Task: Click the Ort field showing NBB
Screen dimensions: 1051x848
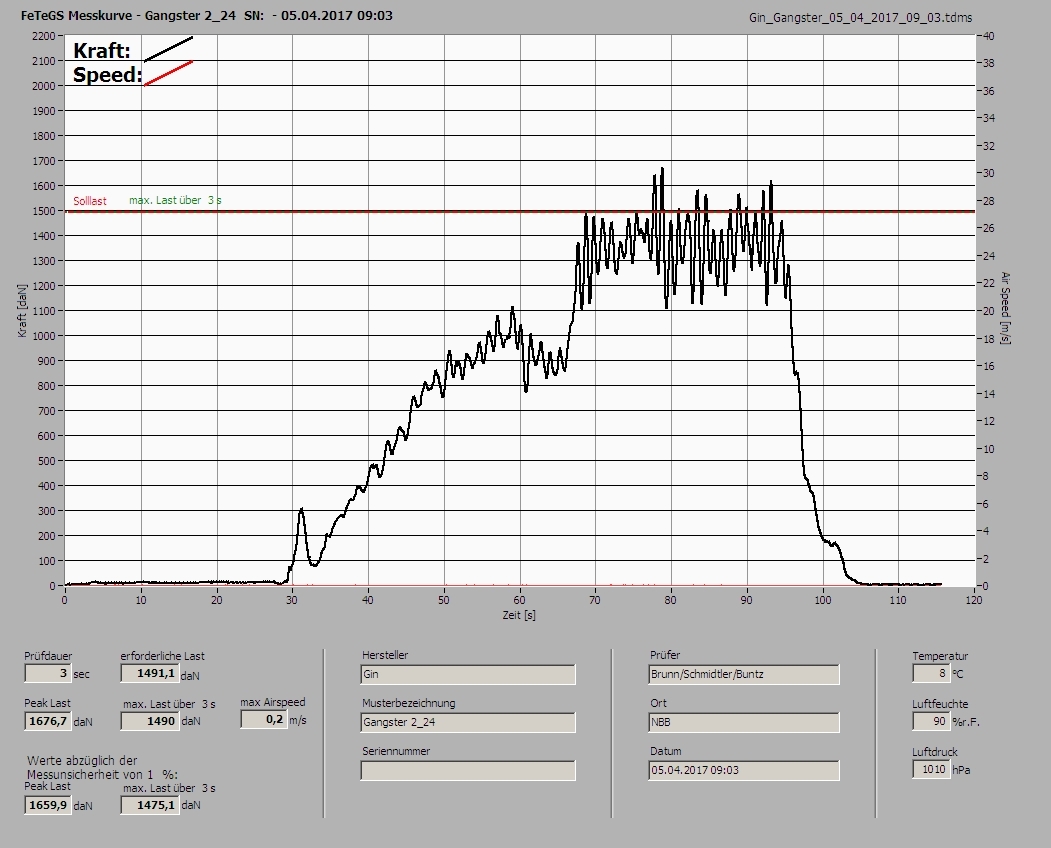Action: [744, 723]
